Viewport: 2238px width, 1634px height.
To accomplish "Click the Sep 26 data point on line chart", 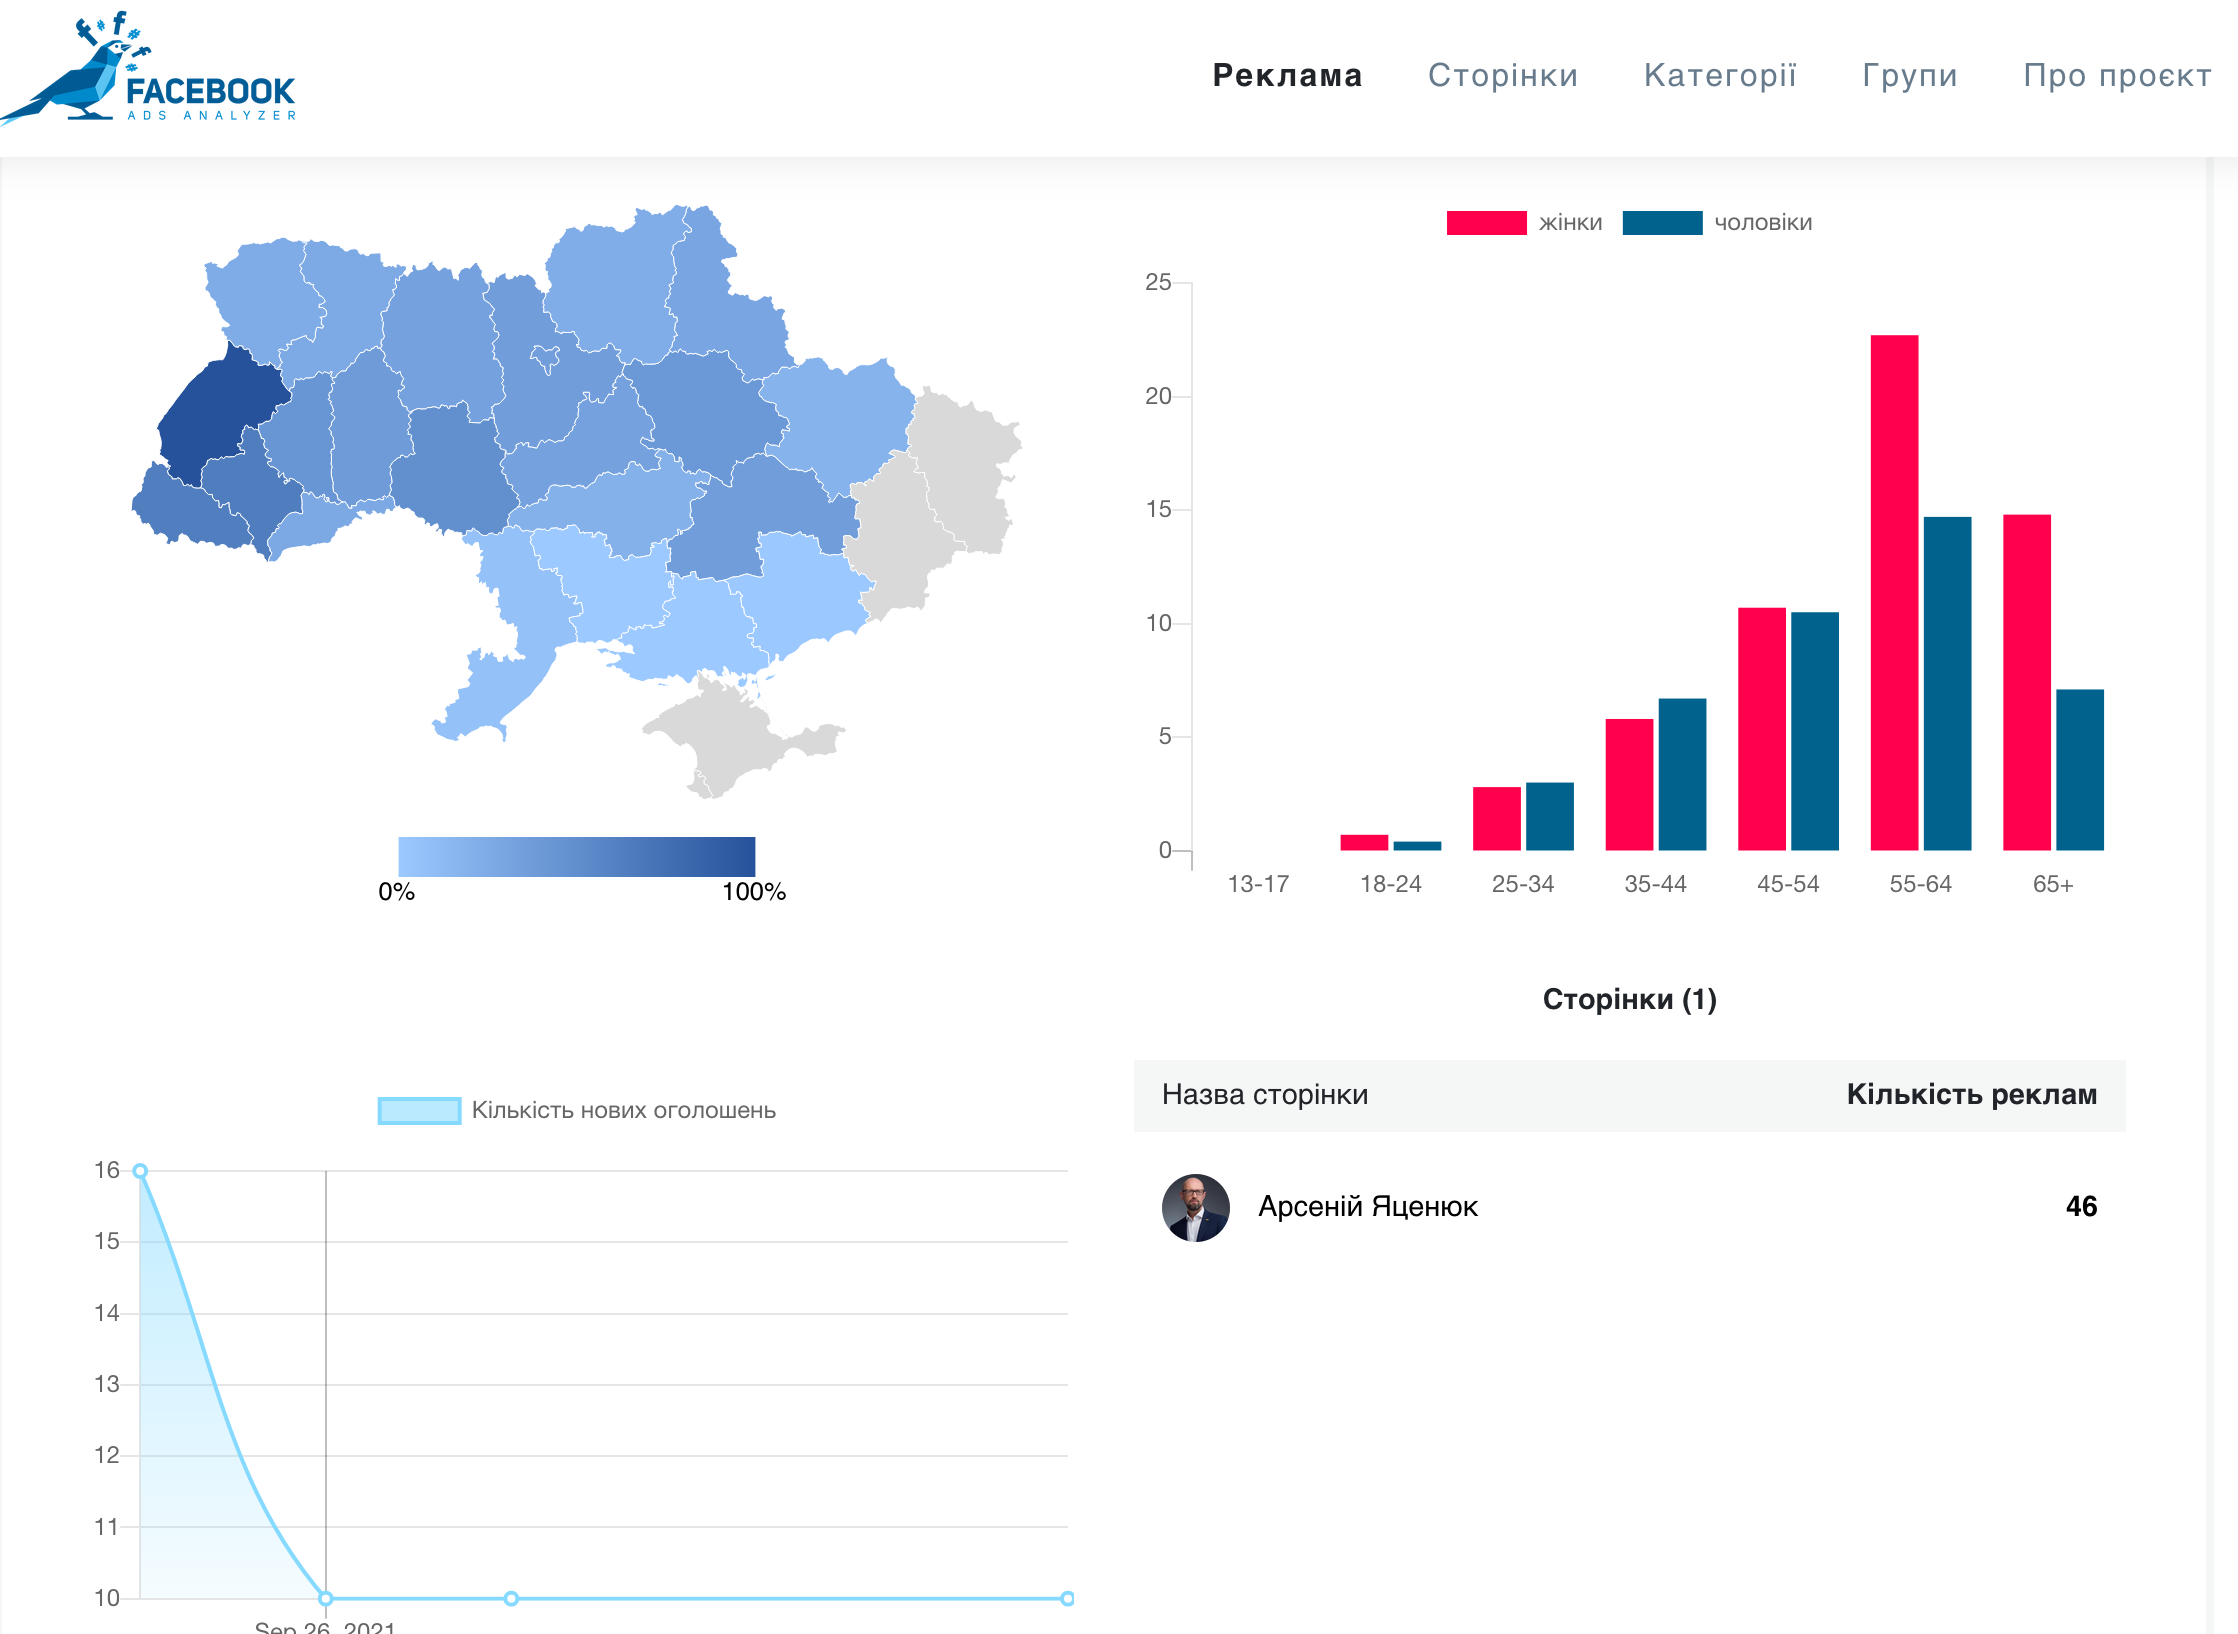I will (x=326, y=1598).
